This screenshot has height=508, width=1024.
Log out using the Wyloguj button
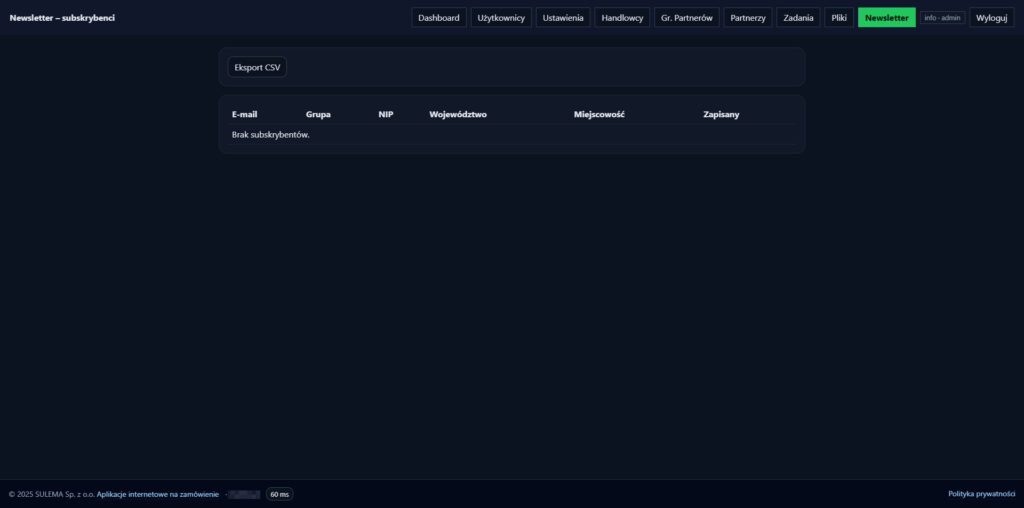(x=991, y=18)
